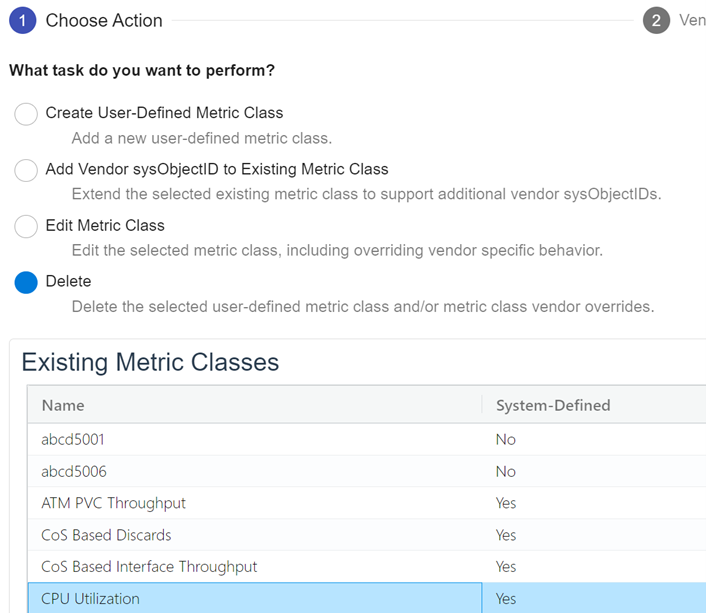706x613 pixels.
Task: Click the 'Yes' cell for CPU Utilization
Action: click(x=506, y=599)
